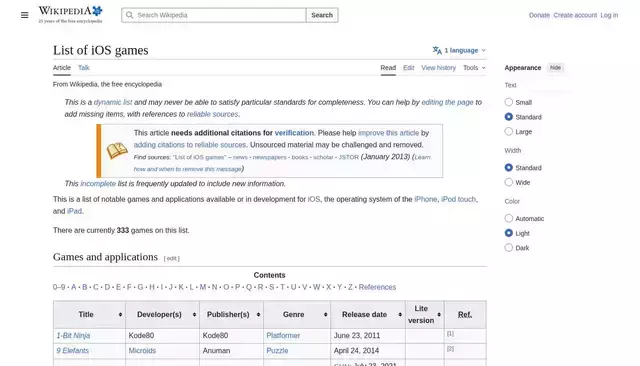The width and height of the screenshot is (640, 366).
Task: Edit the Games and applications section
Action: 171,258
